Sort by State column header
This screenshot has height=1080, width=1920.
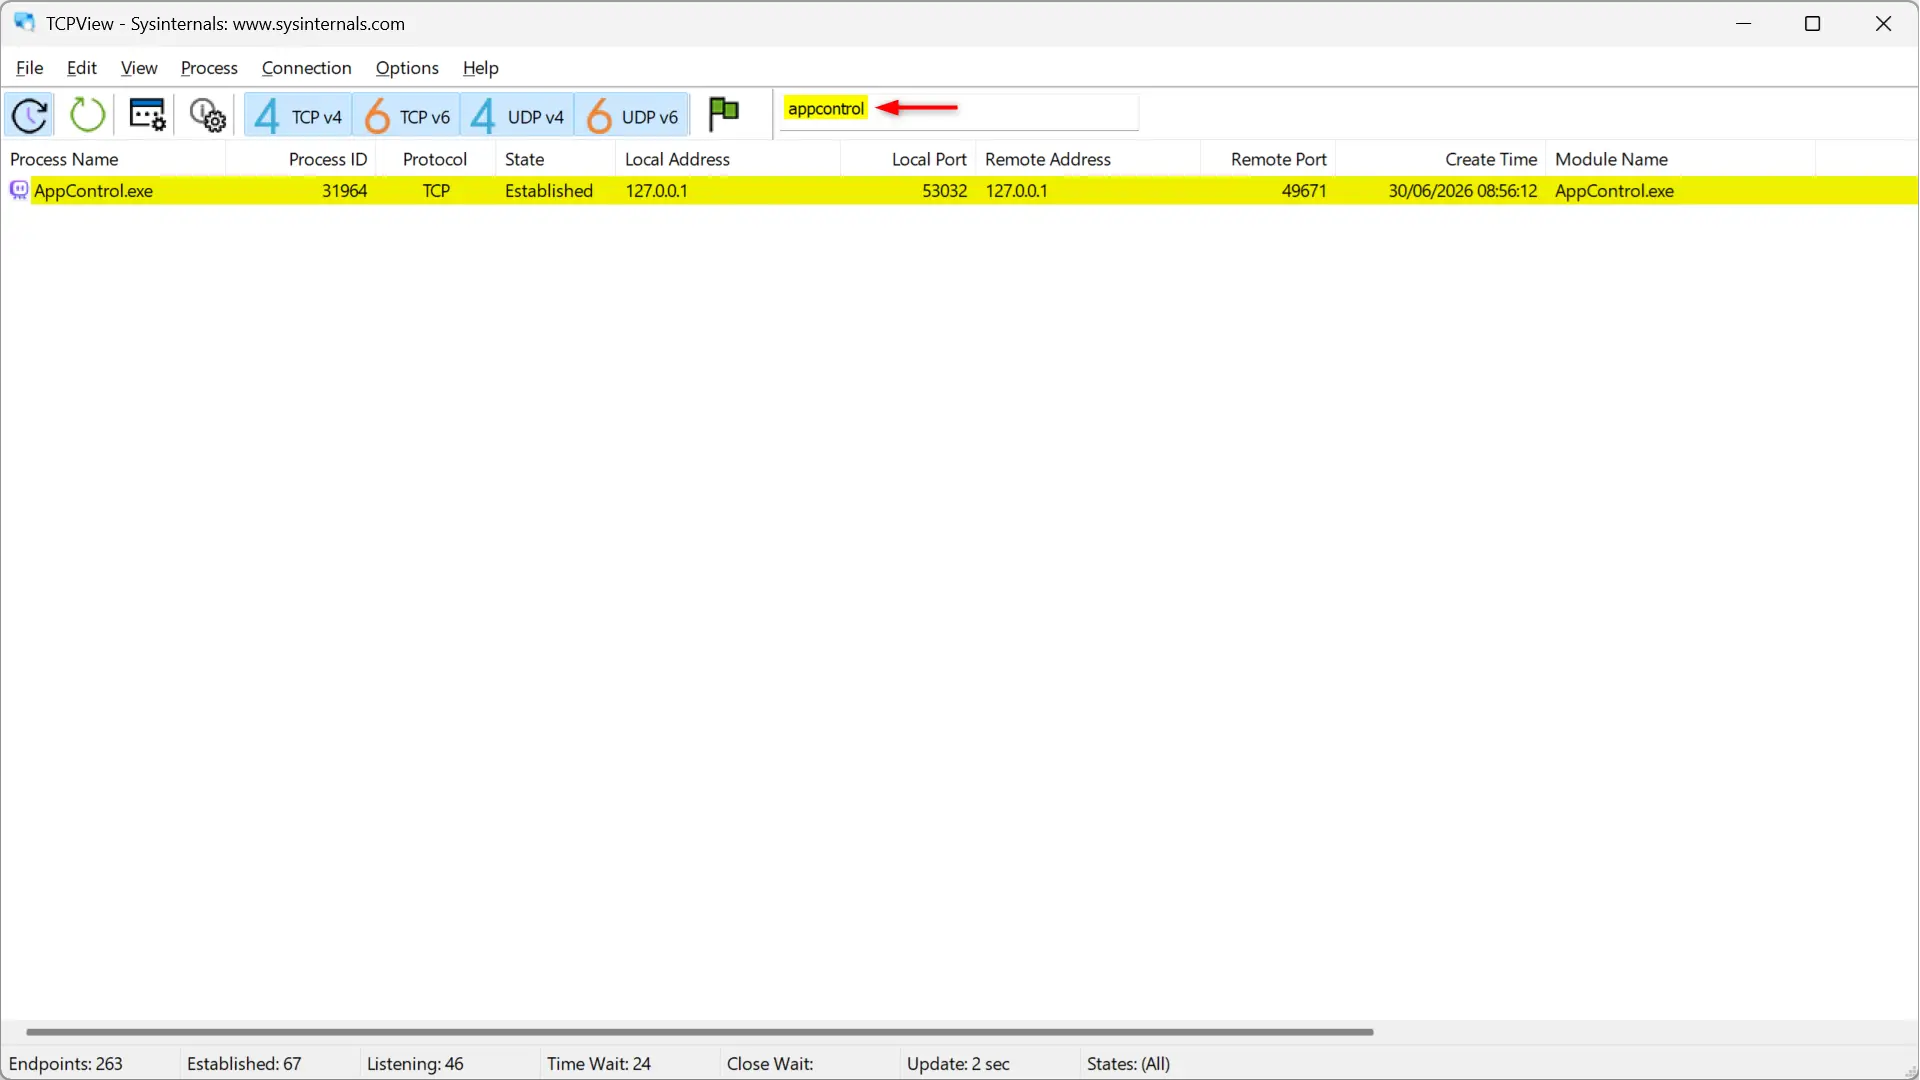(555, 159)
